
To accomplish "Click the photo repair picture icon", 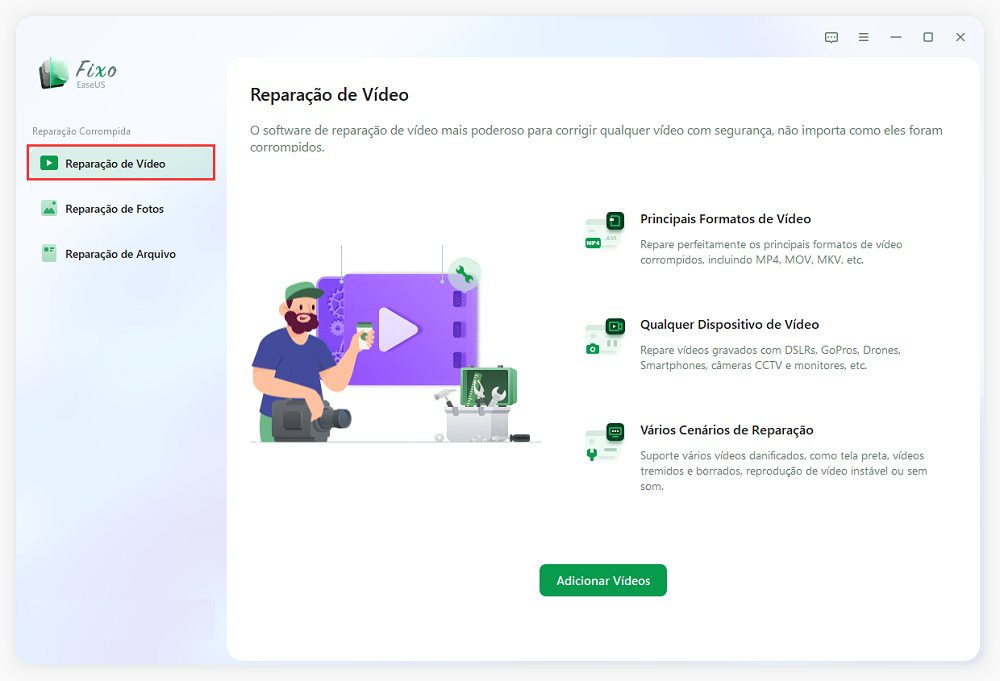I will [x=49, y=209].
